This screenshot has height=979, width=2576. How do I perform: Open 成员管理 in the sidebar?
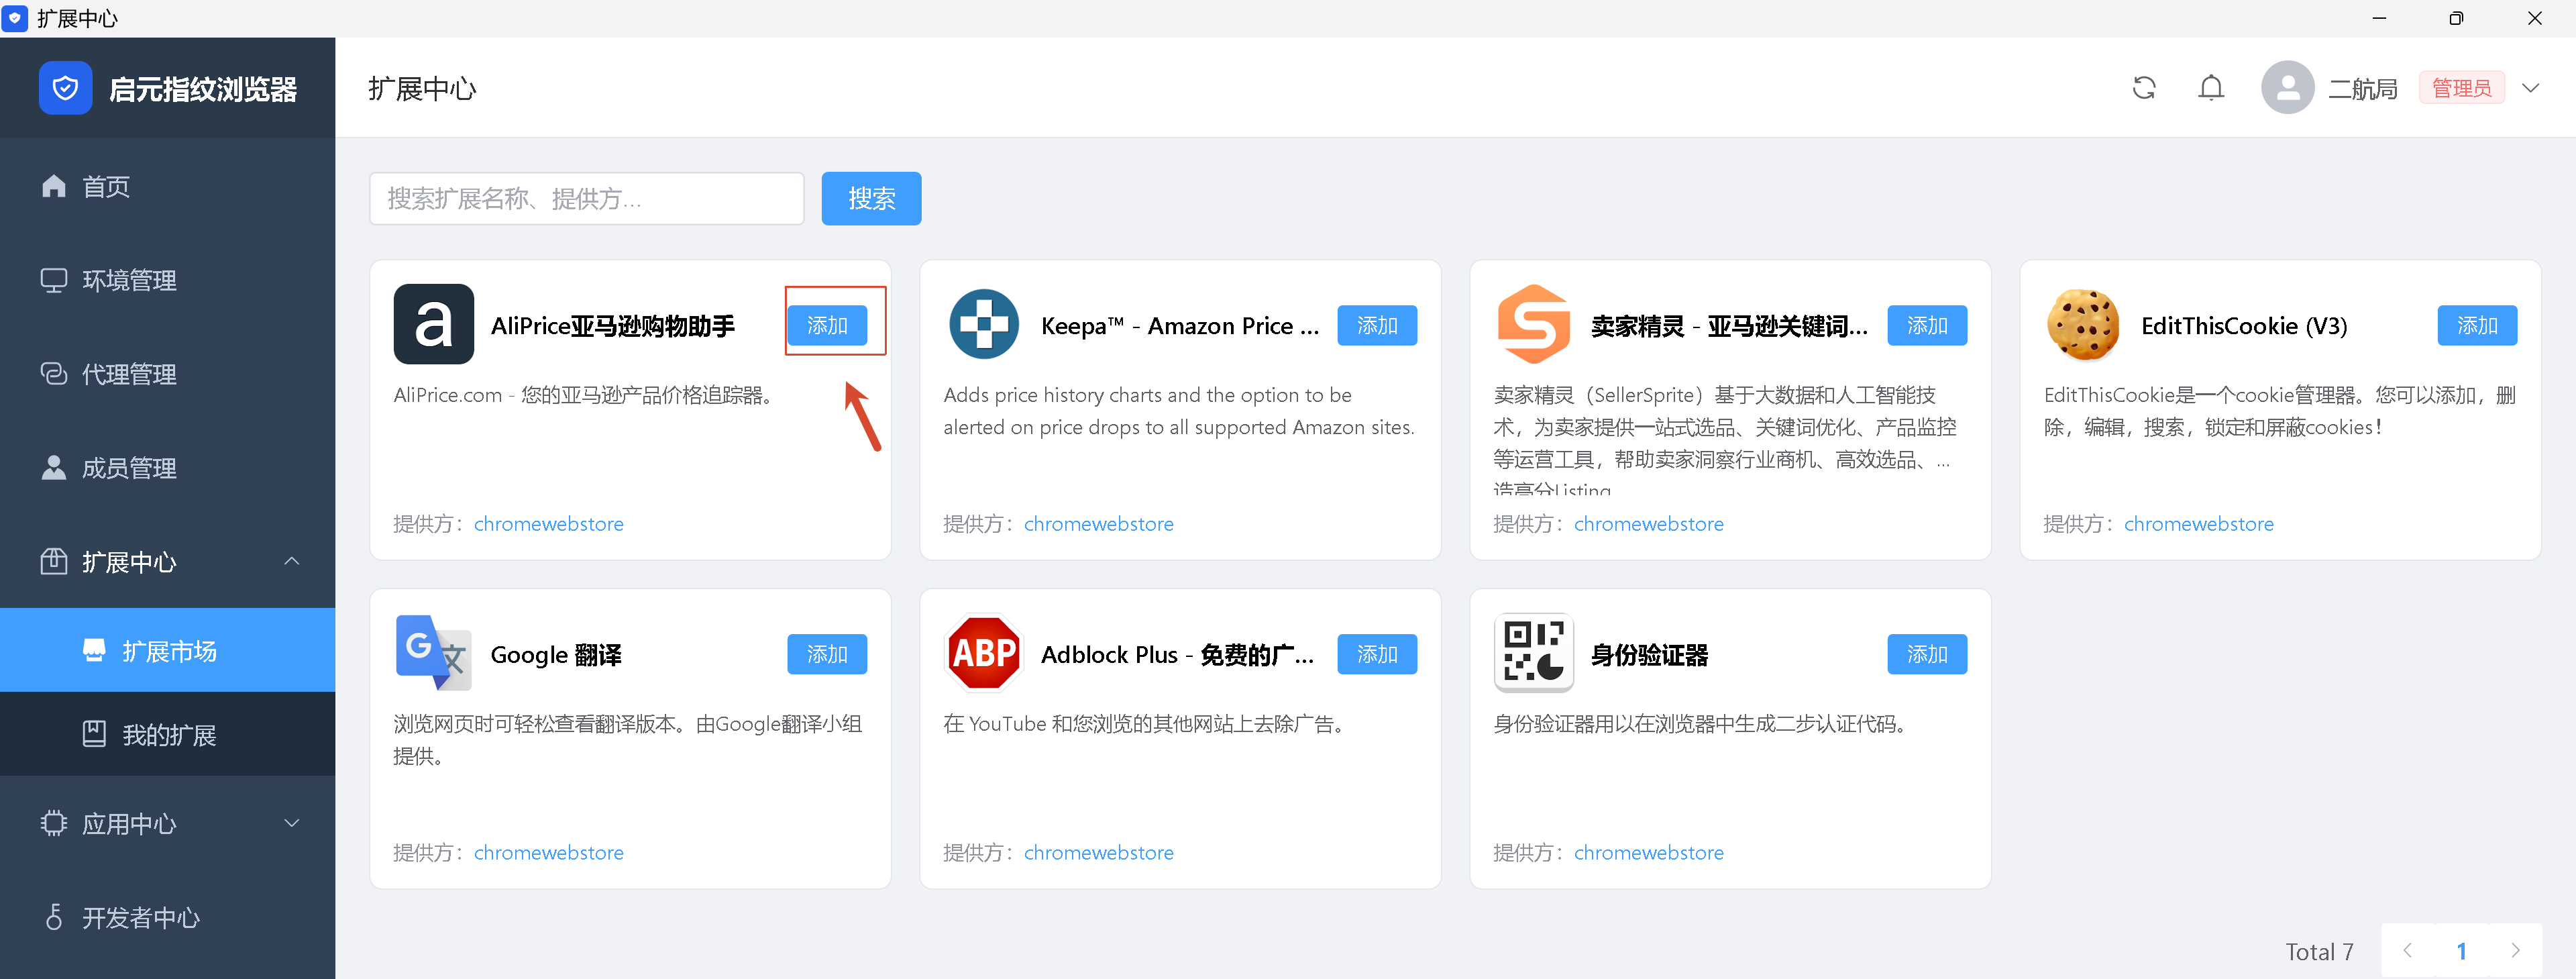167,468
